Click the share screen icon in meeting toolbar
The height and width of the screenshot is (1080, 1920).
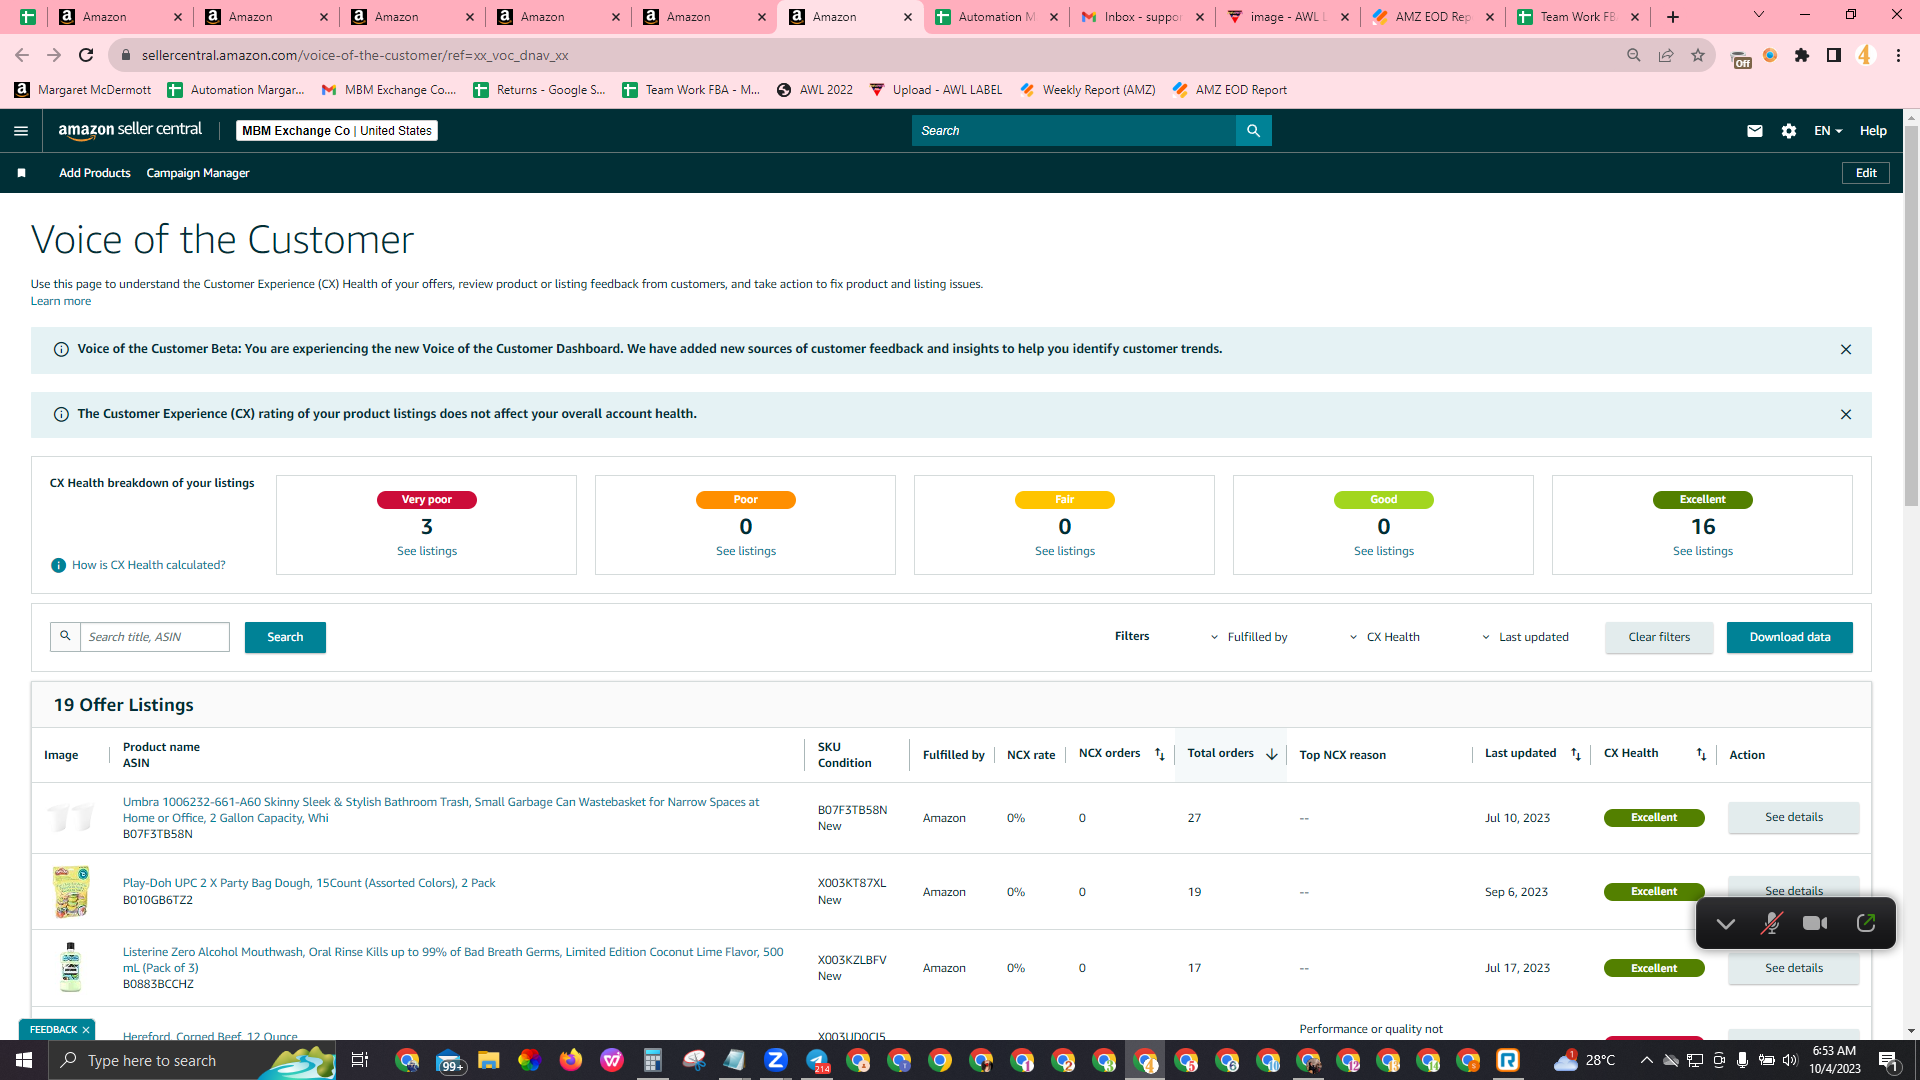(1866, 923)
